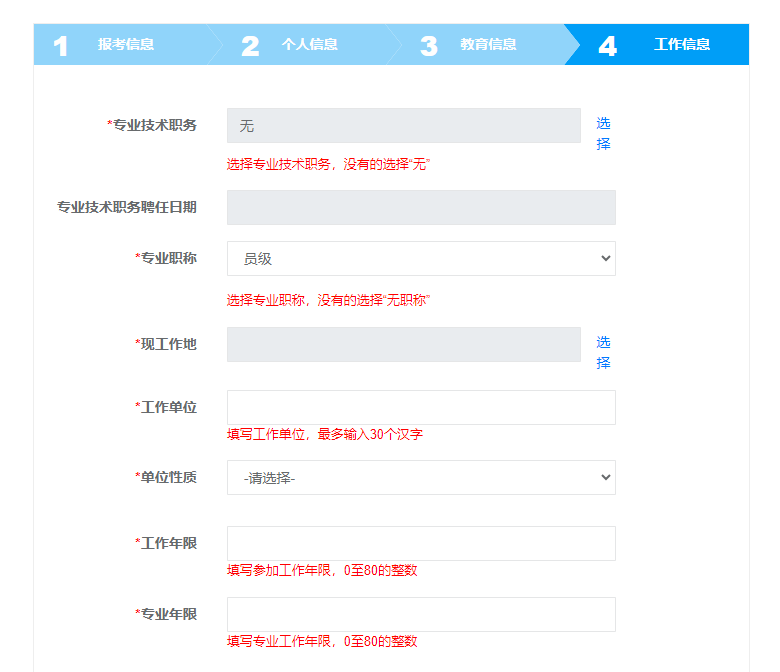Screen dimensions: 780x672
Task: Click hint text 选择专业职称，没有的选择“无职称”
Action: coord(328,300)
